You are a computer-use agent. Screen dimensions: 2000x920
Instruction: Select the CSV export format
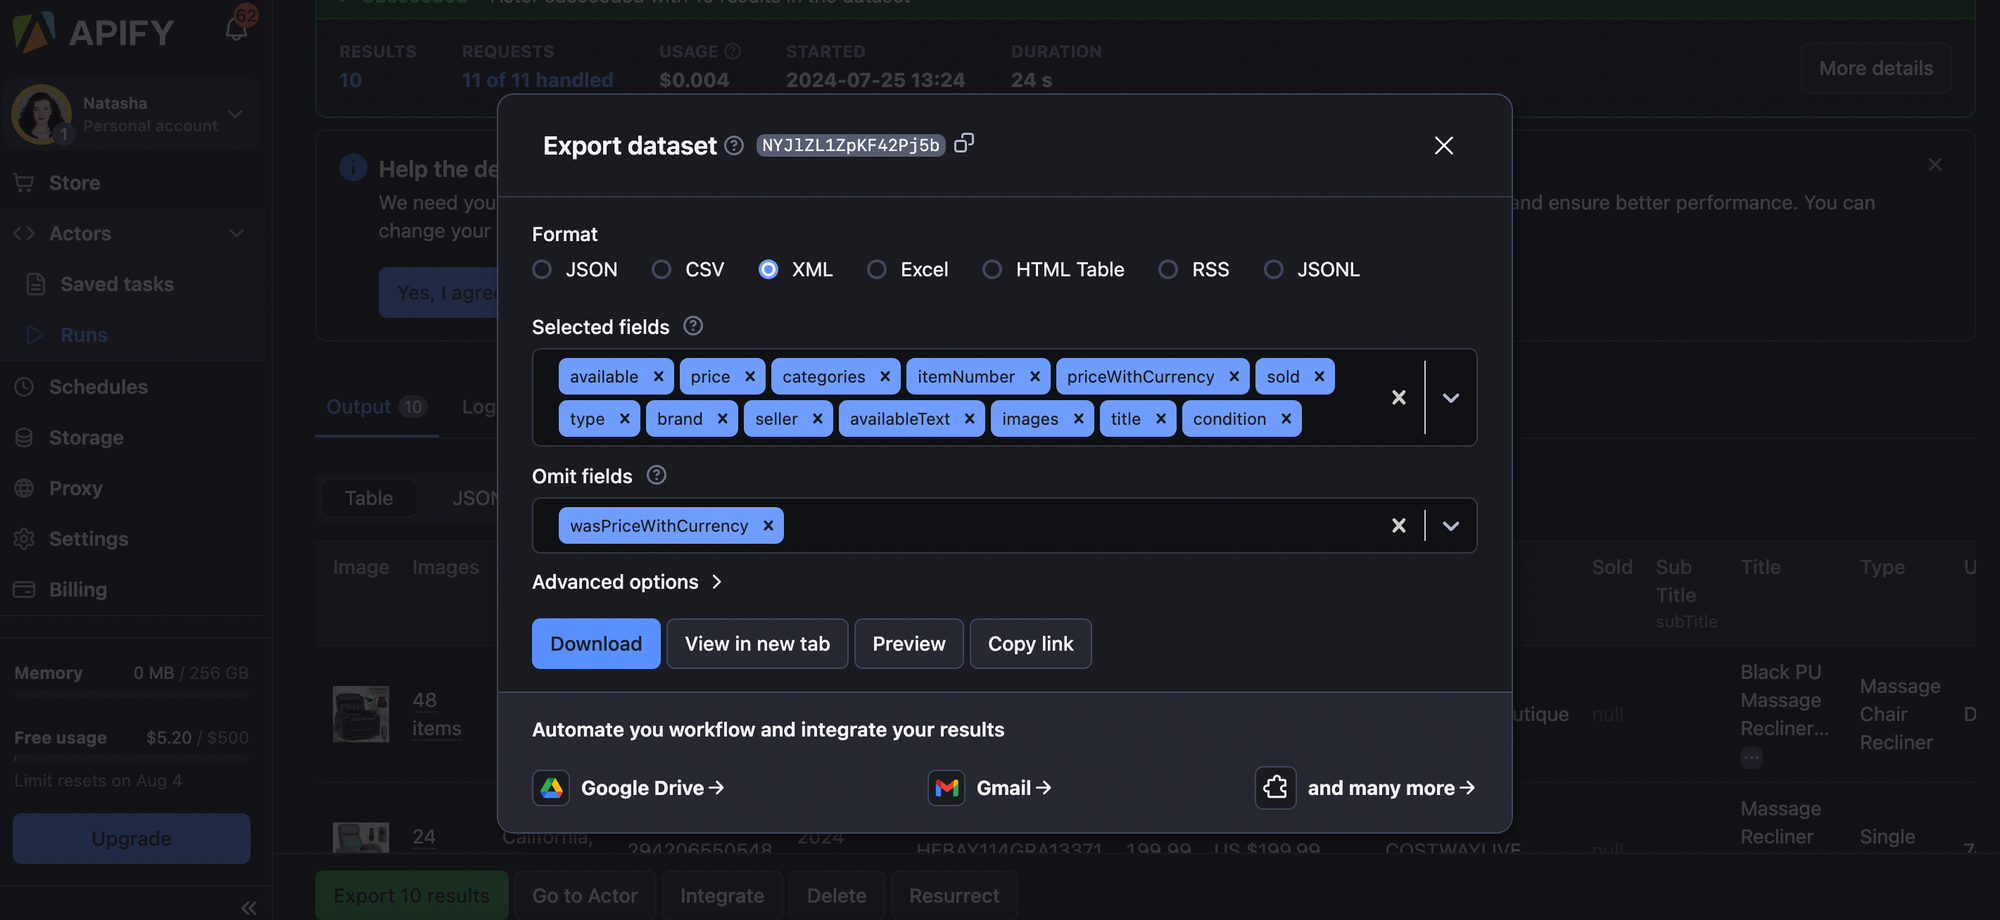pos(661,269)
